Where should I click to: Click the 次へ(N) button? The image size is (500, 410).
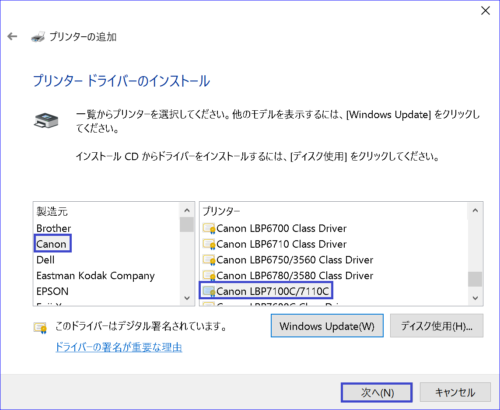(x=377, y=392)
